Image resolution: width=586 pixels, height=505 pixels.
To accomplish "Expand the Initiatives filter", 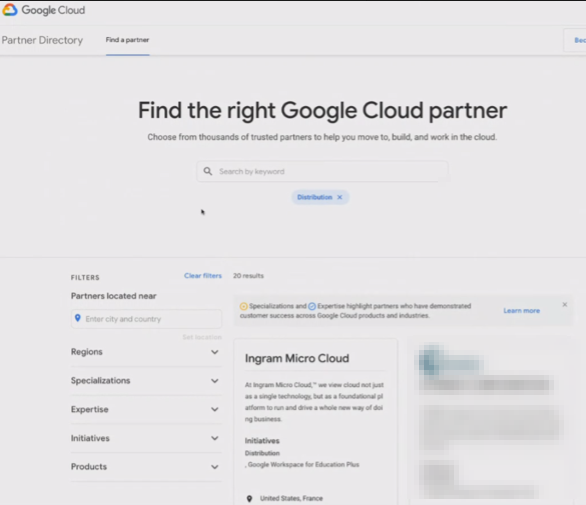I will pos(145,438).
